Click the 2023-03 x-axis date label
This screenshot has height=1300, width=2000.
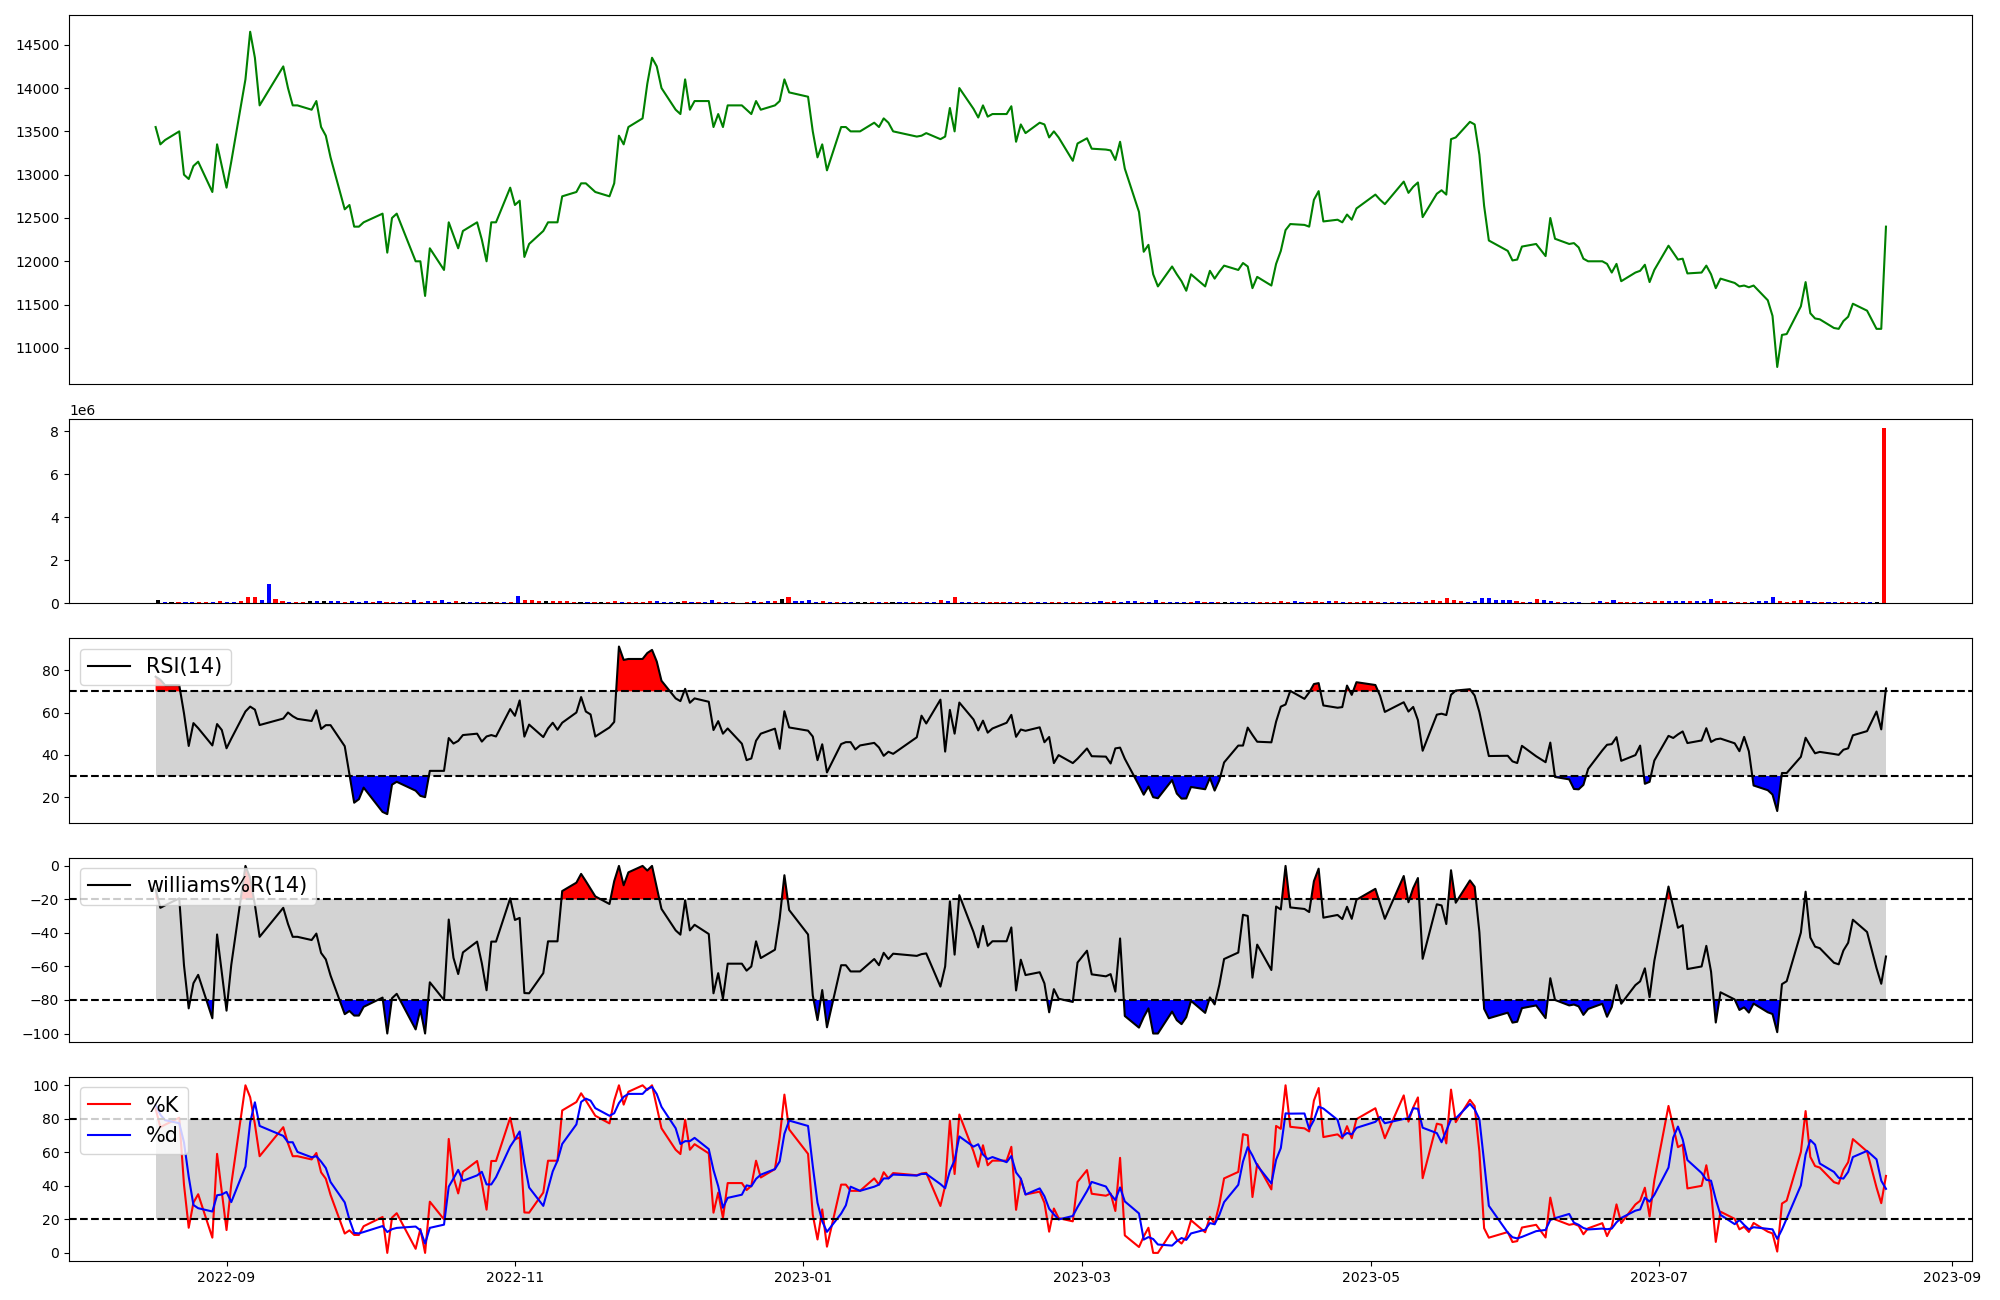[x=1082, y=1277]
